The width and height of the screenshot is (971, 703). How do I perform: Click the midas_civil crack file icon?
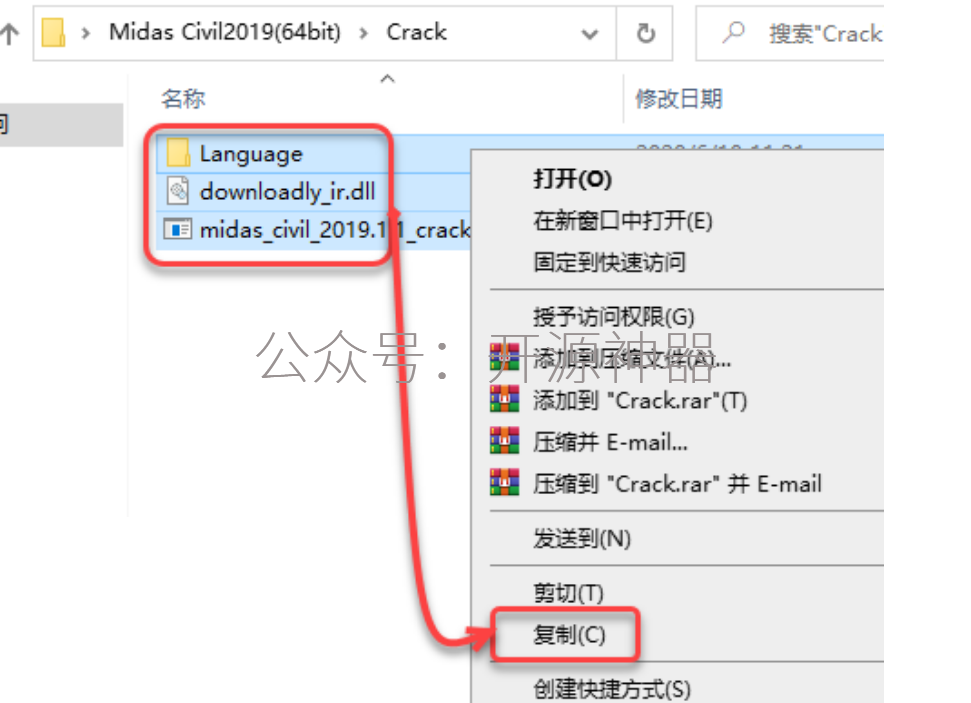[178, 230]
